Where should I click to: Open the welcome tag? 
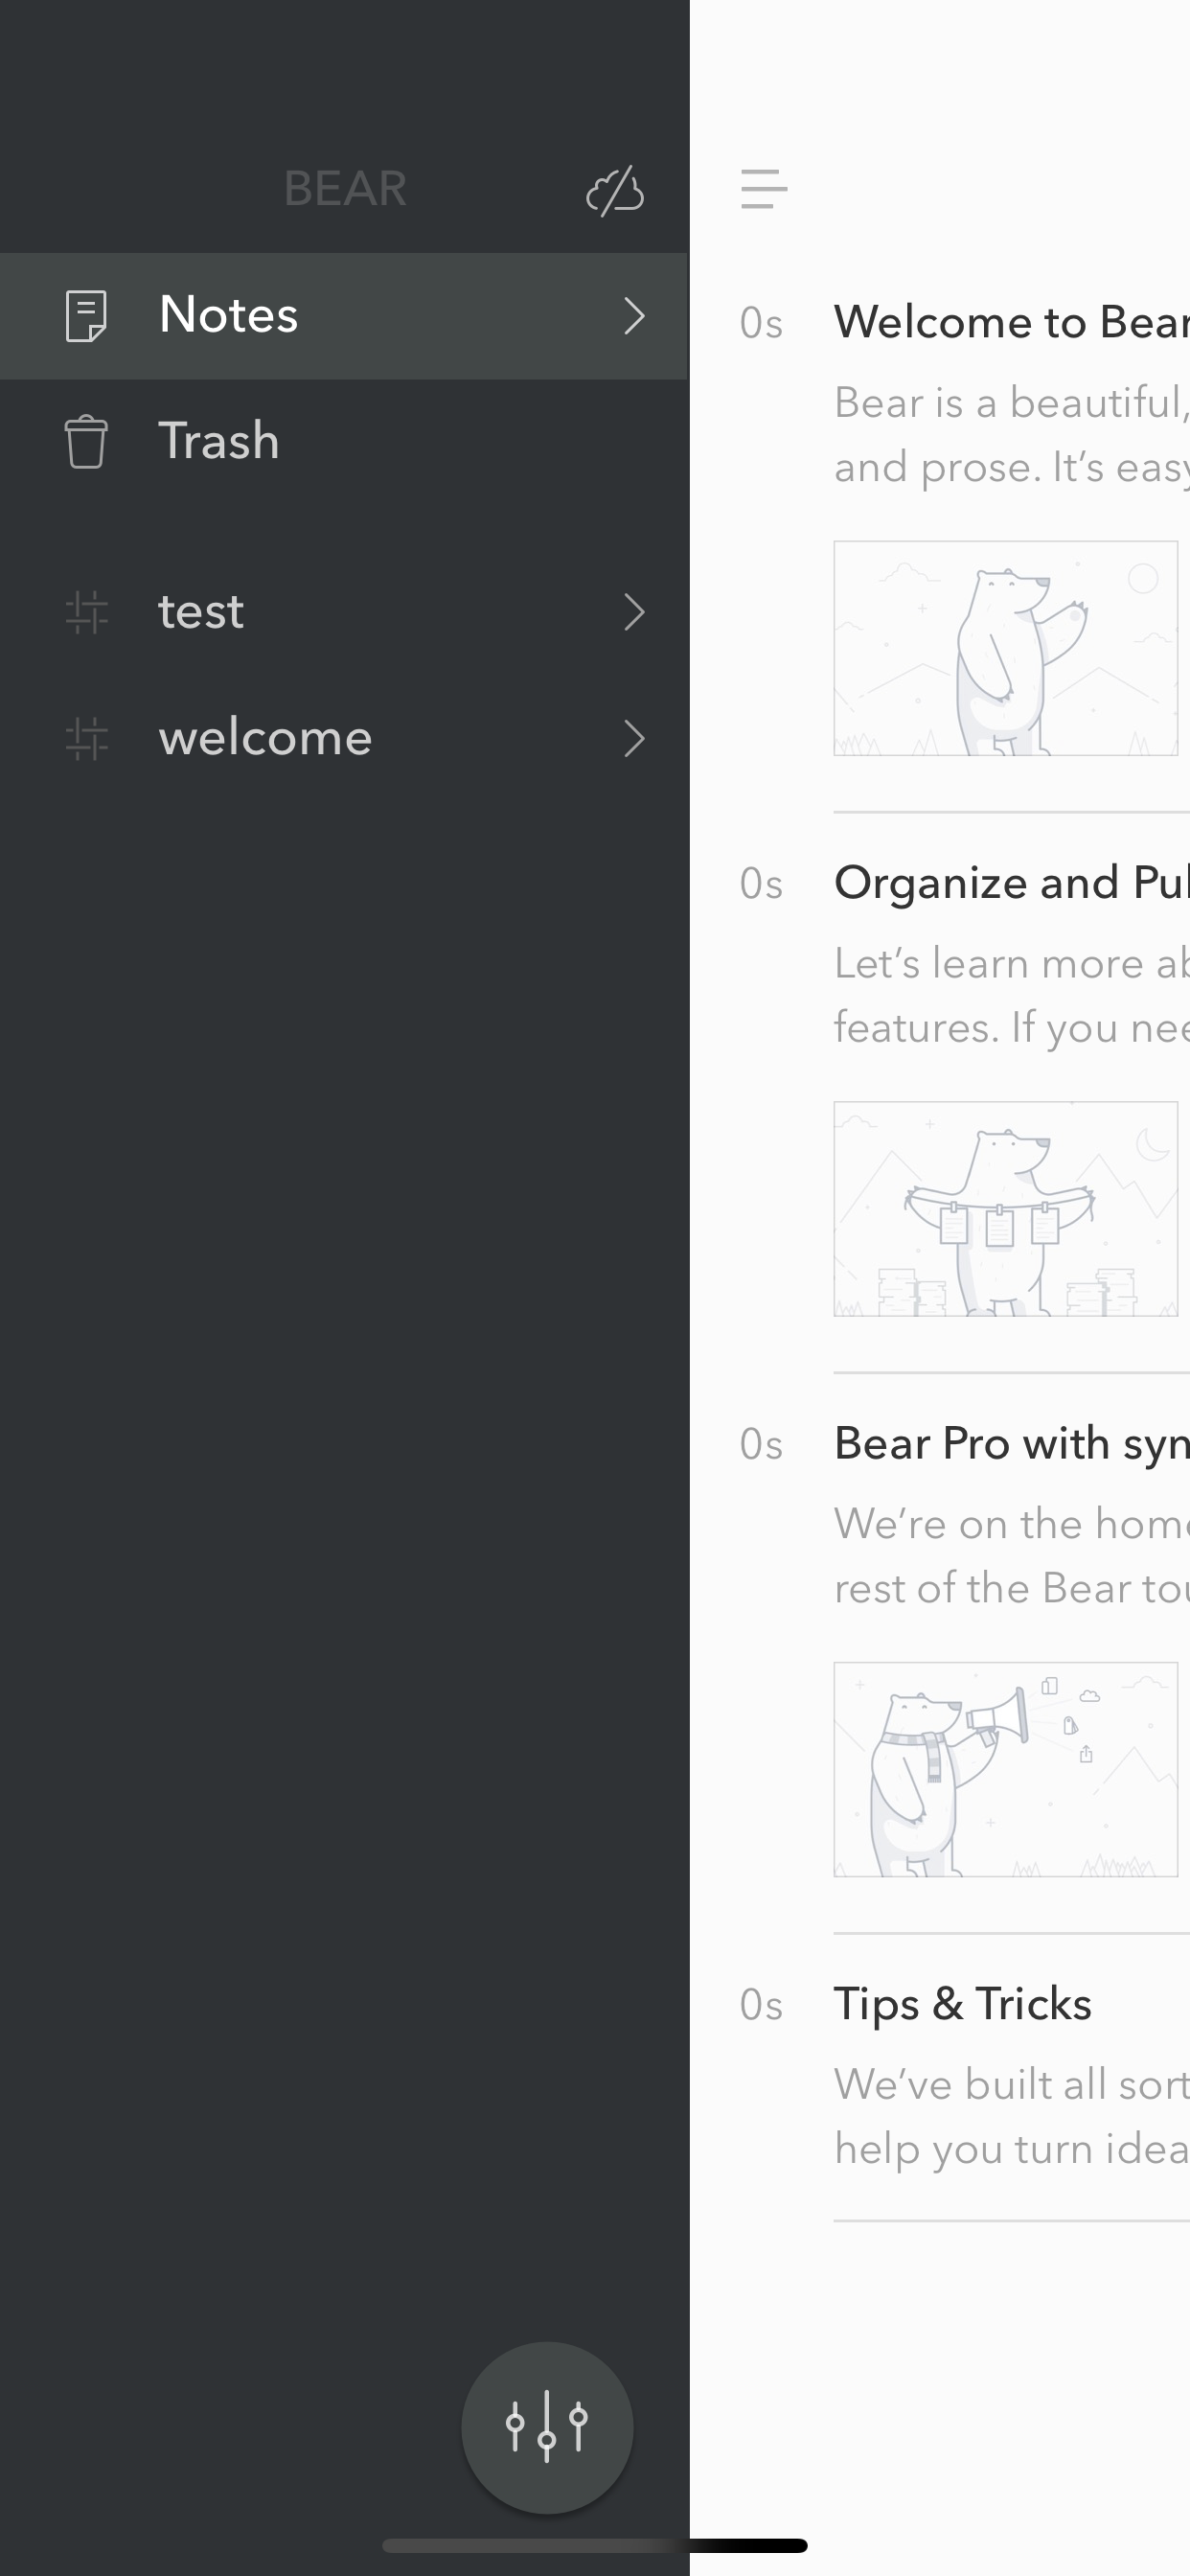click(344, 739)
